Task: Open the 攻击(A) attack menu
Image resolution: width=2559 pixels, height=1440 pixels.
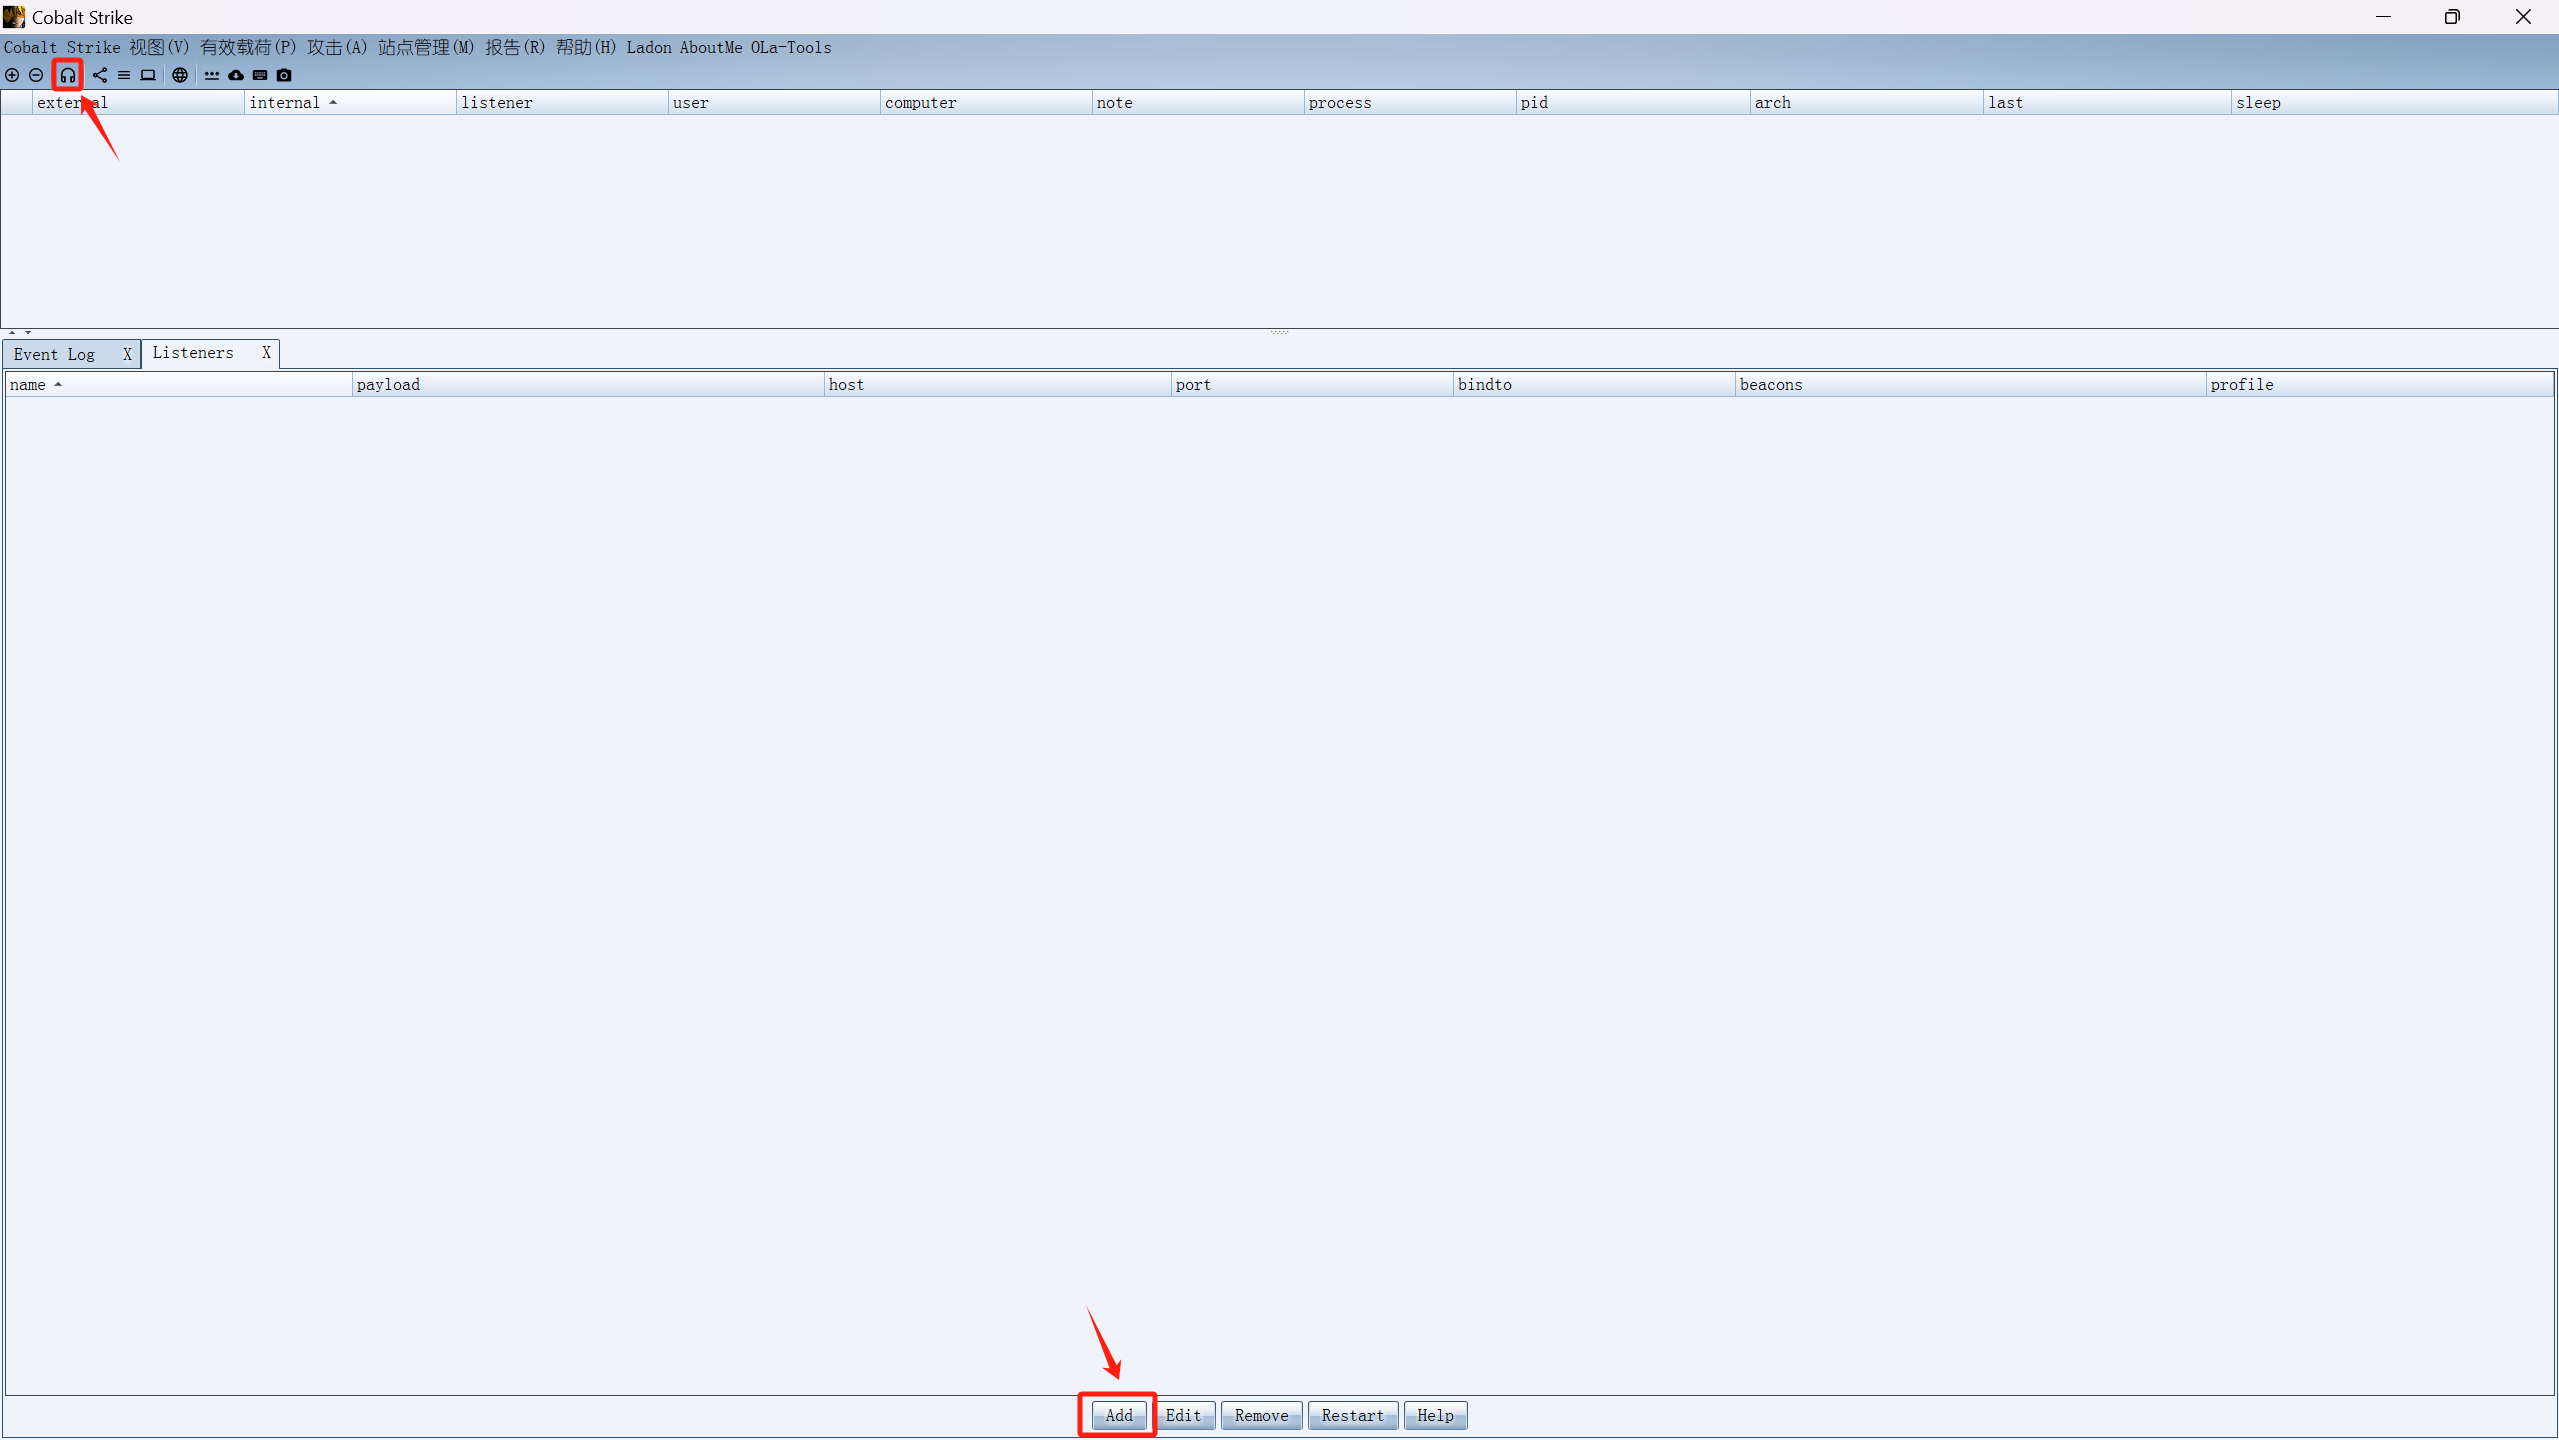Action: 337,47
